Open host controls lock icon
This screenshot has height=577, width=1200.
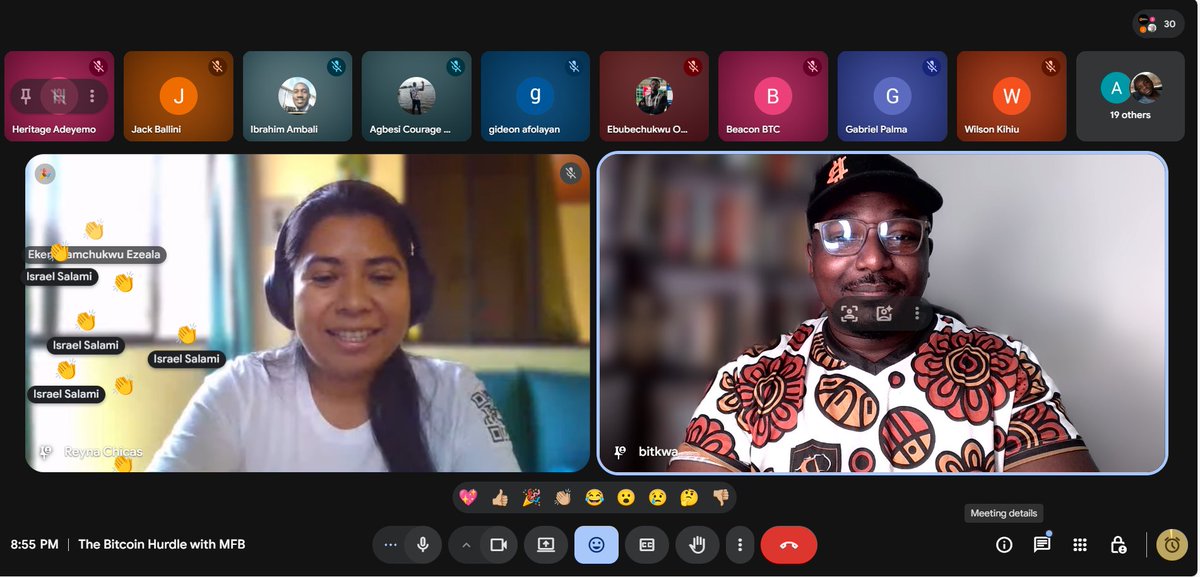[x=1118, y=545]
